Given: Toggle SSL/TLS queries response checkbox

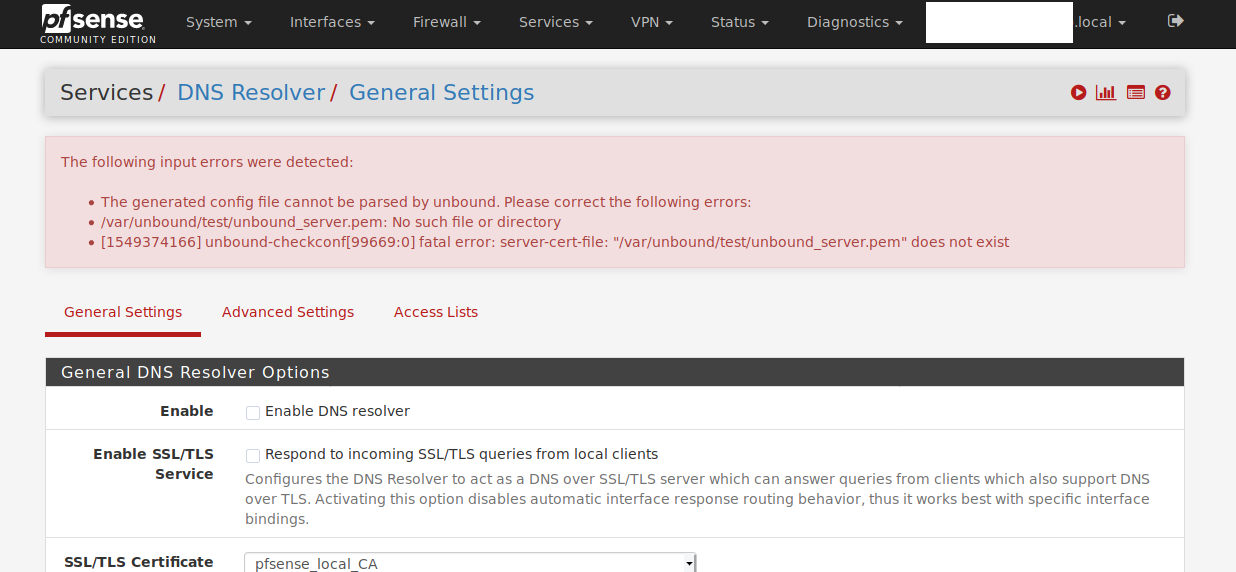Looking at the screenshot, I should click(253, 455).
